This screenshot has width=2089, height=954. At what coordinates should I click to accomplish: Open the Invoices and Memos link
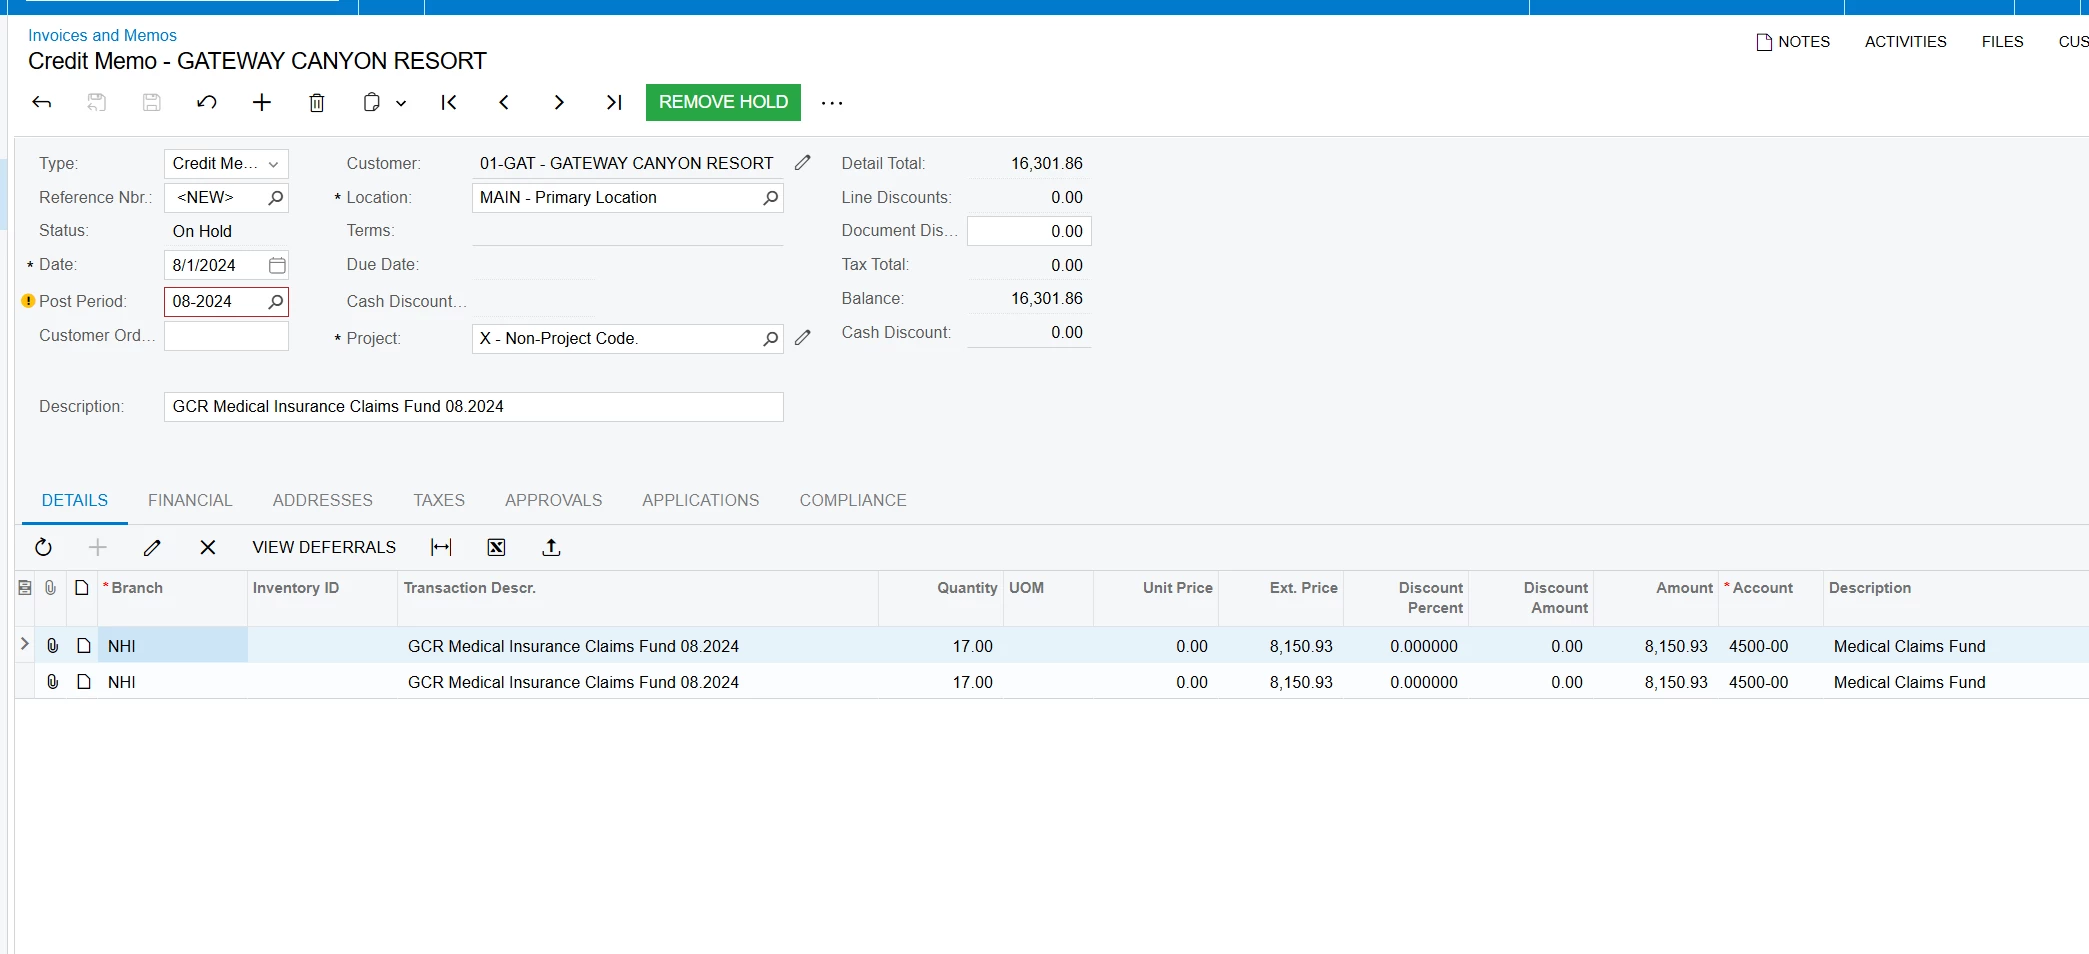[102, 35]
